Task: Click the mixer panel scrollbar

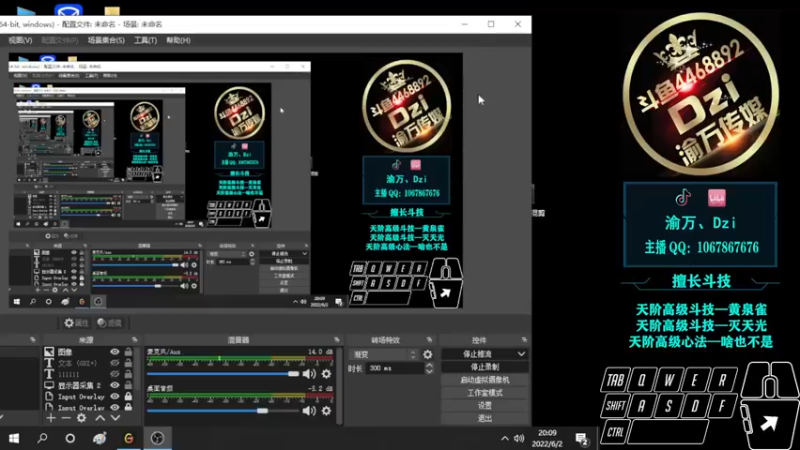Action: [339, 386]
